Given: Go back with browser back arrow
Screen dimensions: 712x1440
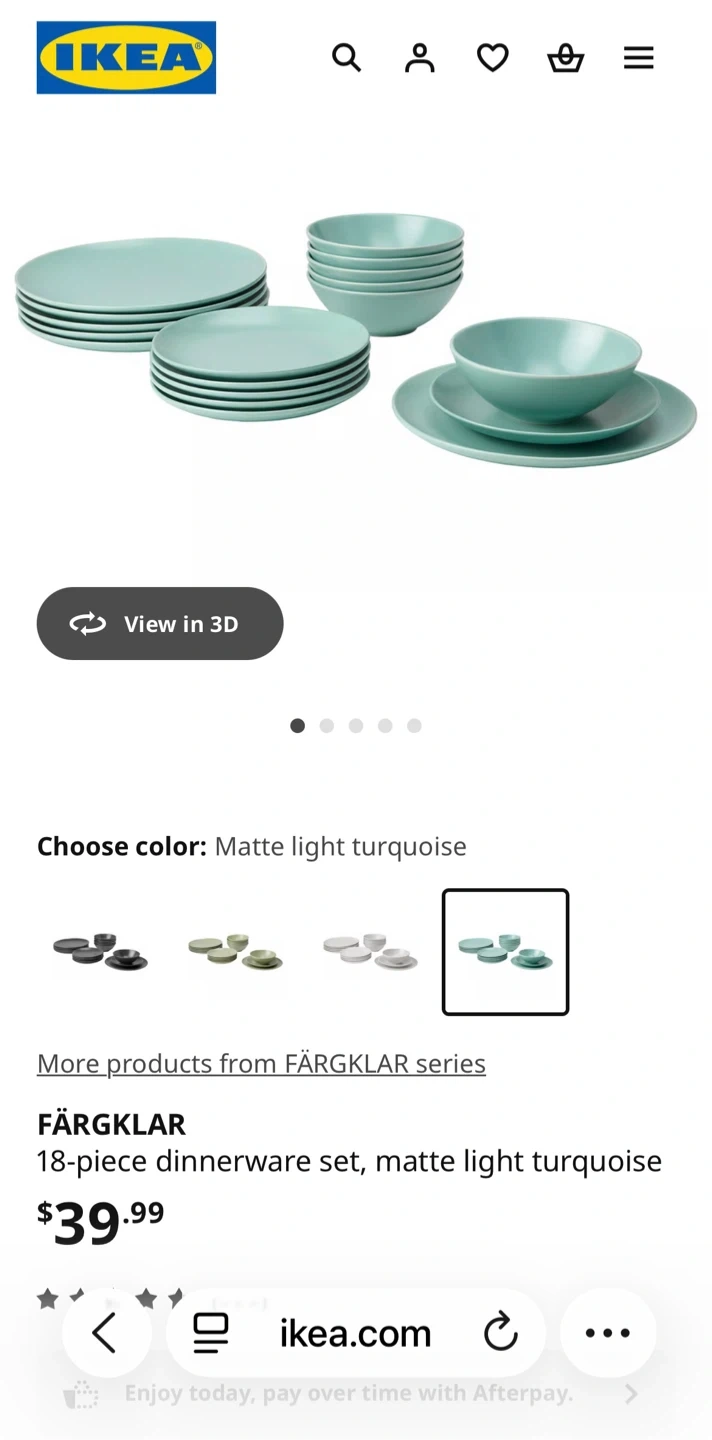Looking at the screenshot, I should (x=105, y=1333).
